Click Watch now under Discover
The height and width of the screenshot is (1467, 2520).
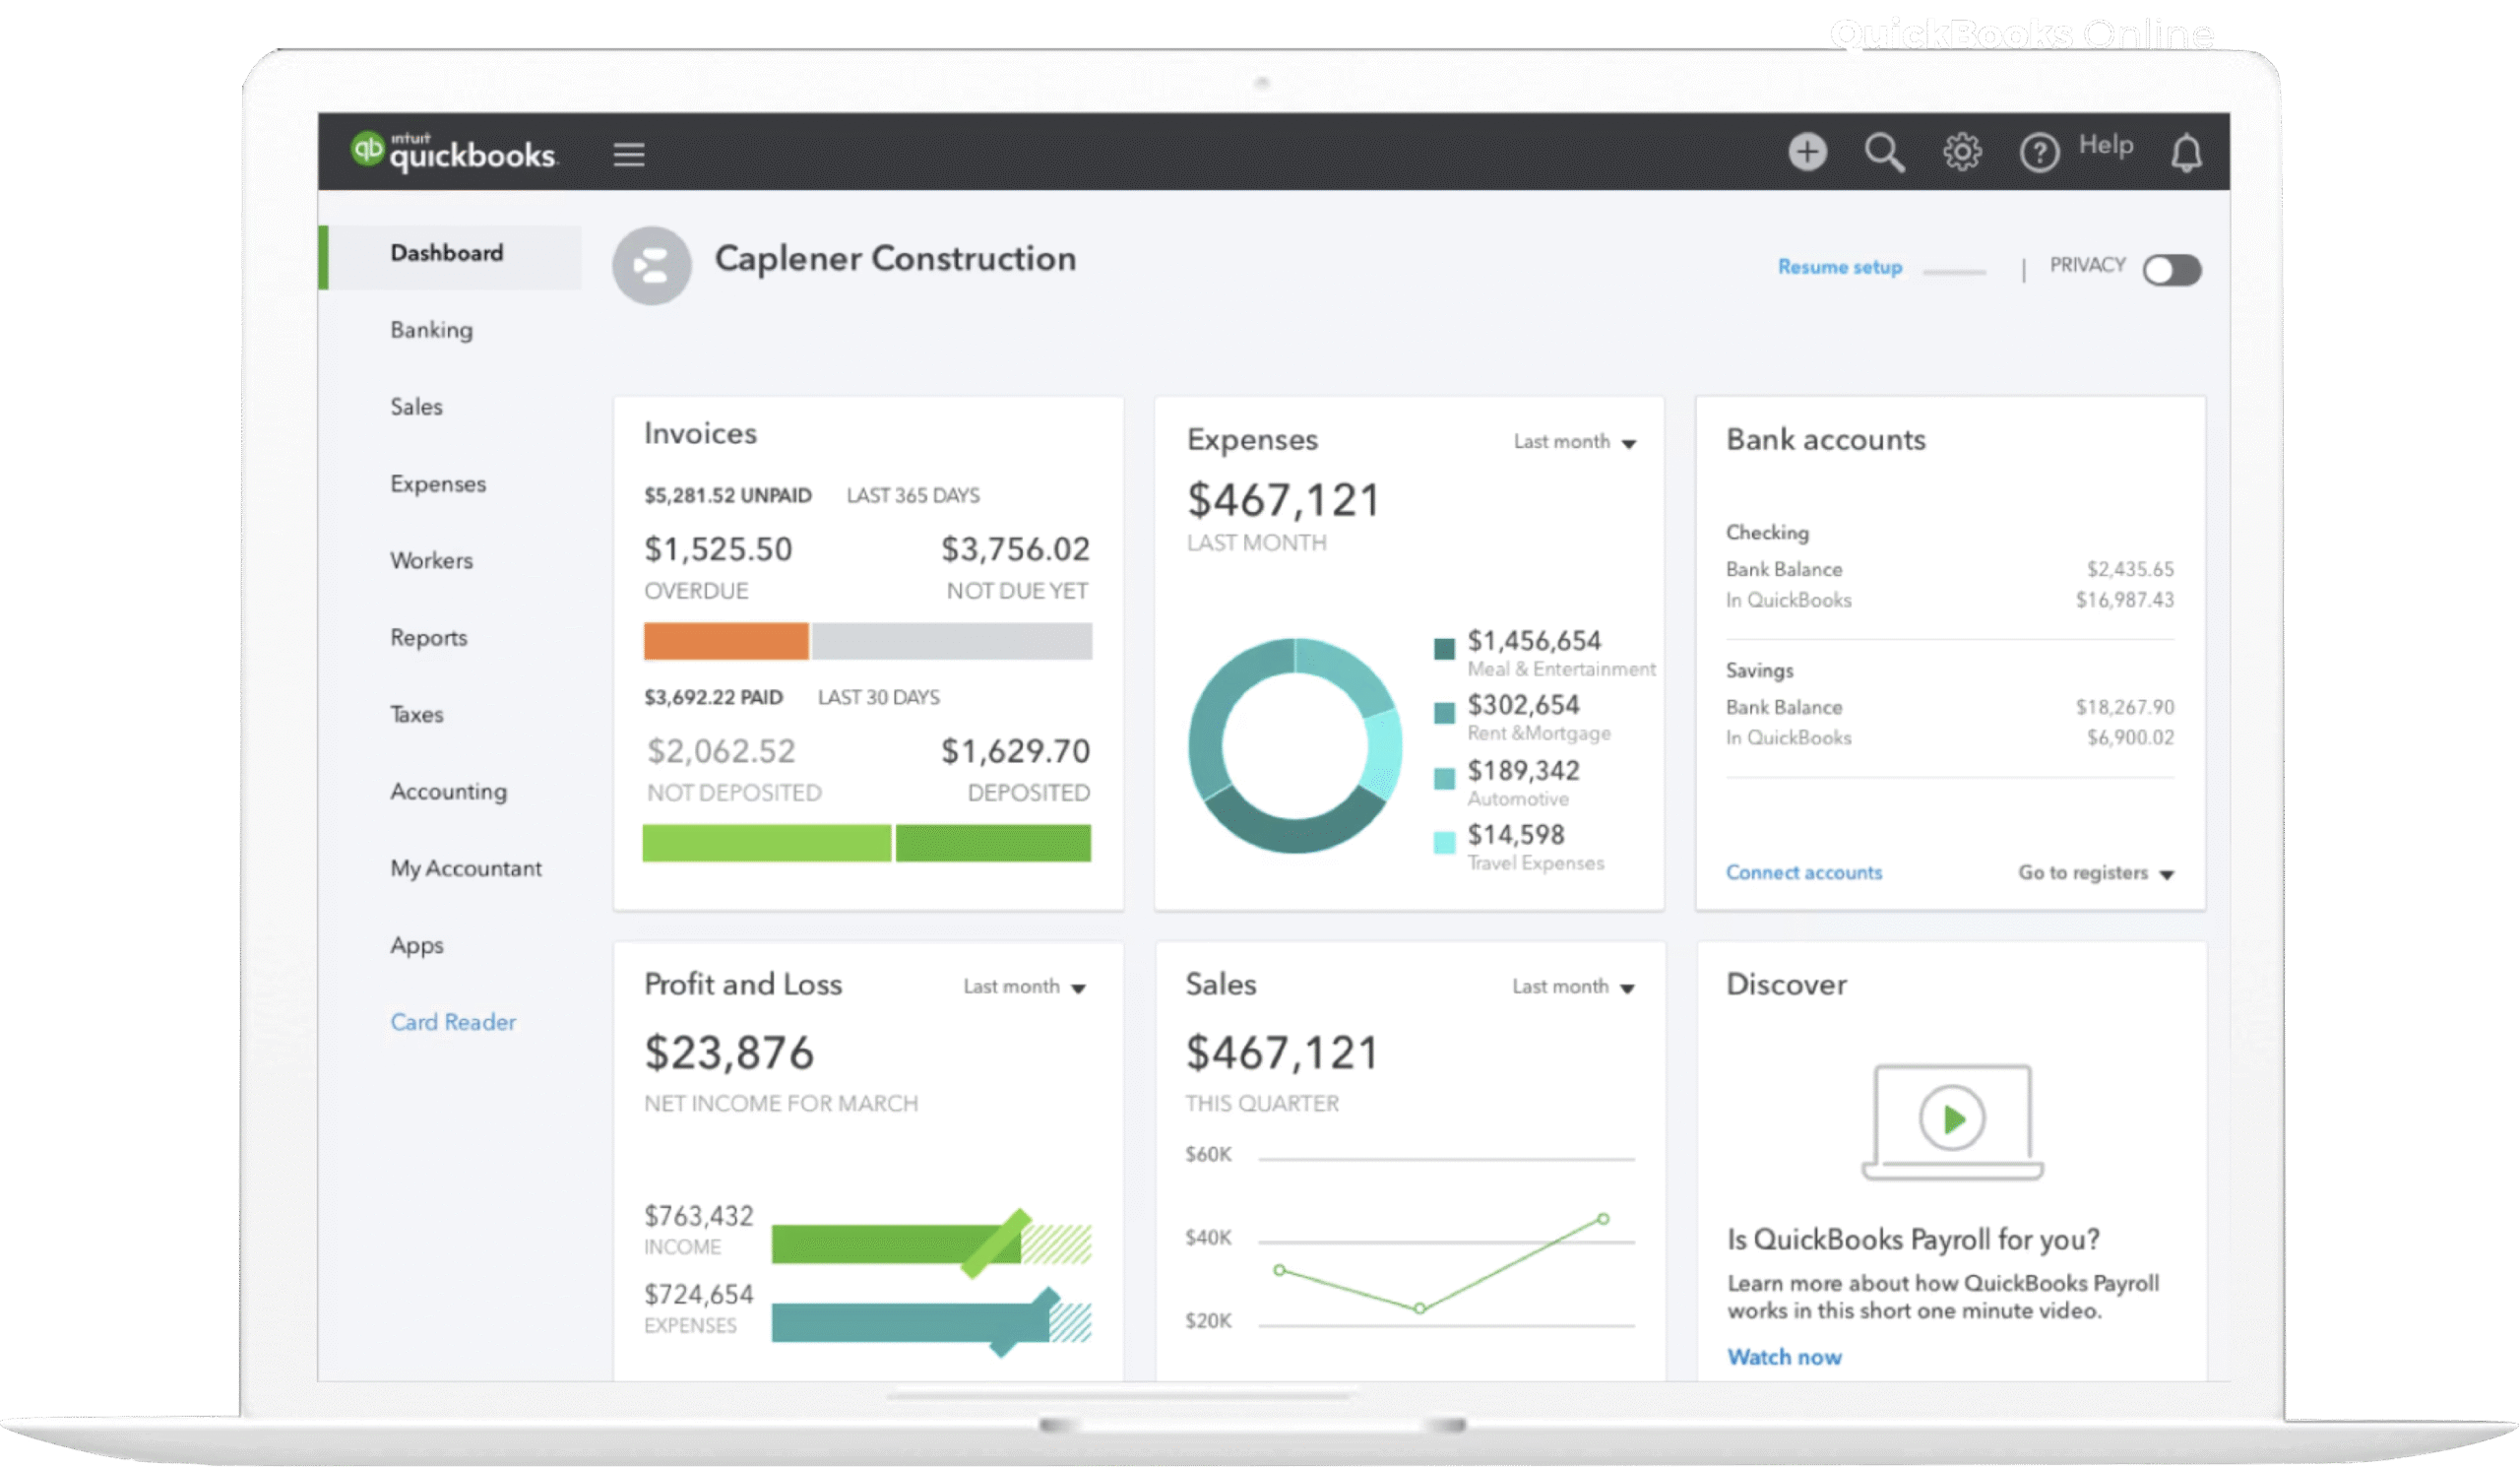click(x=1784, y=1356)
